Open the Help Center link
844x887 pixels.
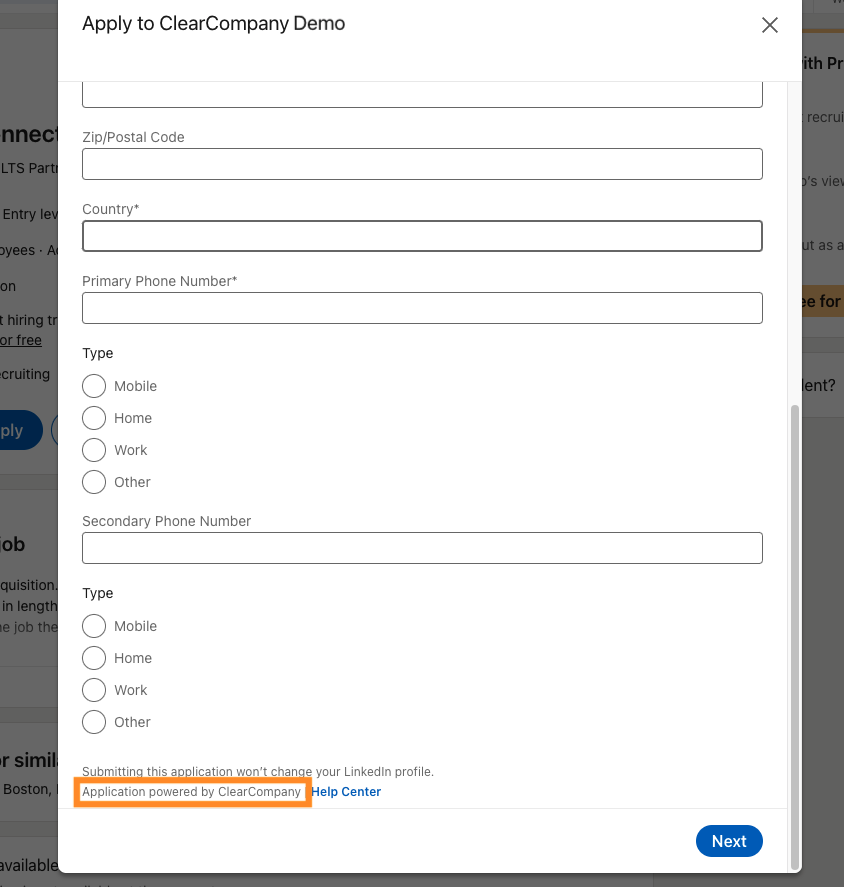(x=346, y=792)
